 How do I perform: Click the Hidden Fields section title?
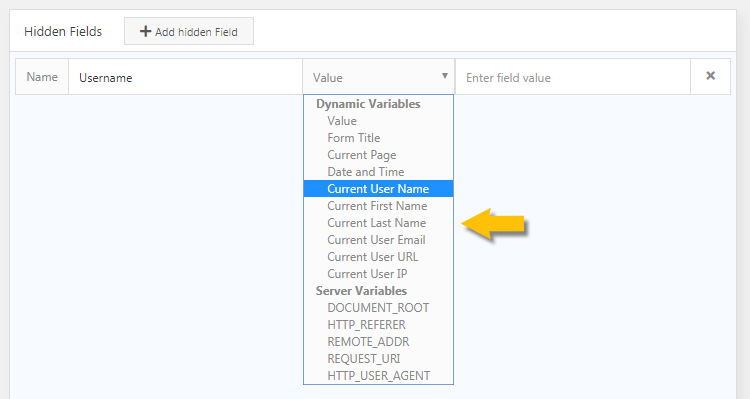click(x=63, y=32)
